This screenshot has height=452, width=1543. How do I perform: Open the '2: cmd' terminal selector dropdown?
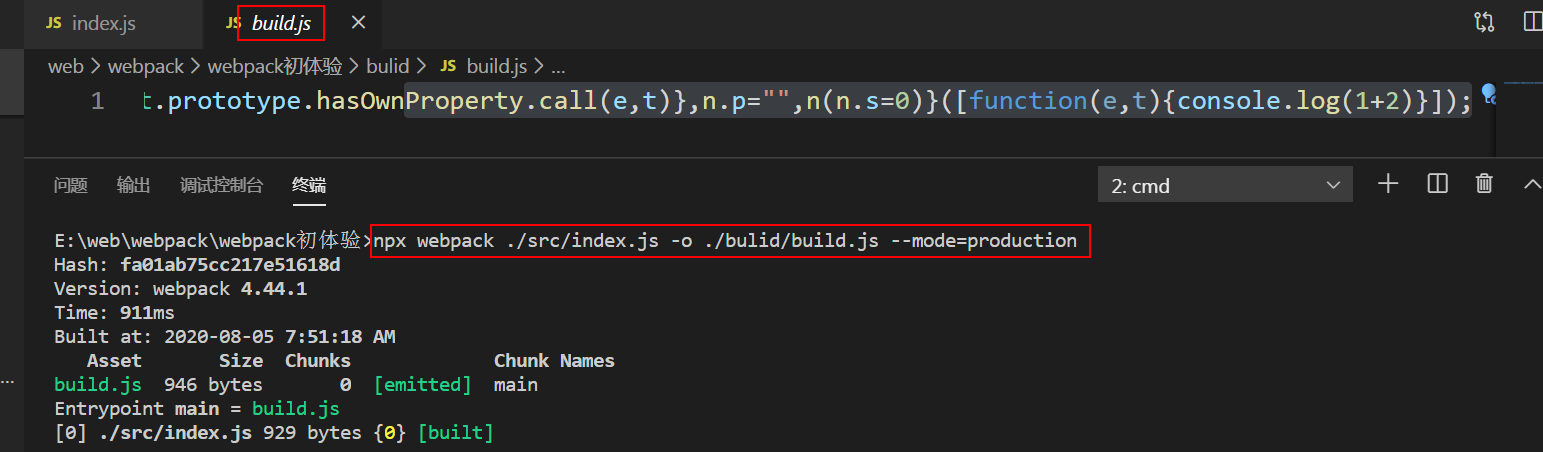[x=1225, y=185]
